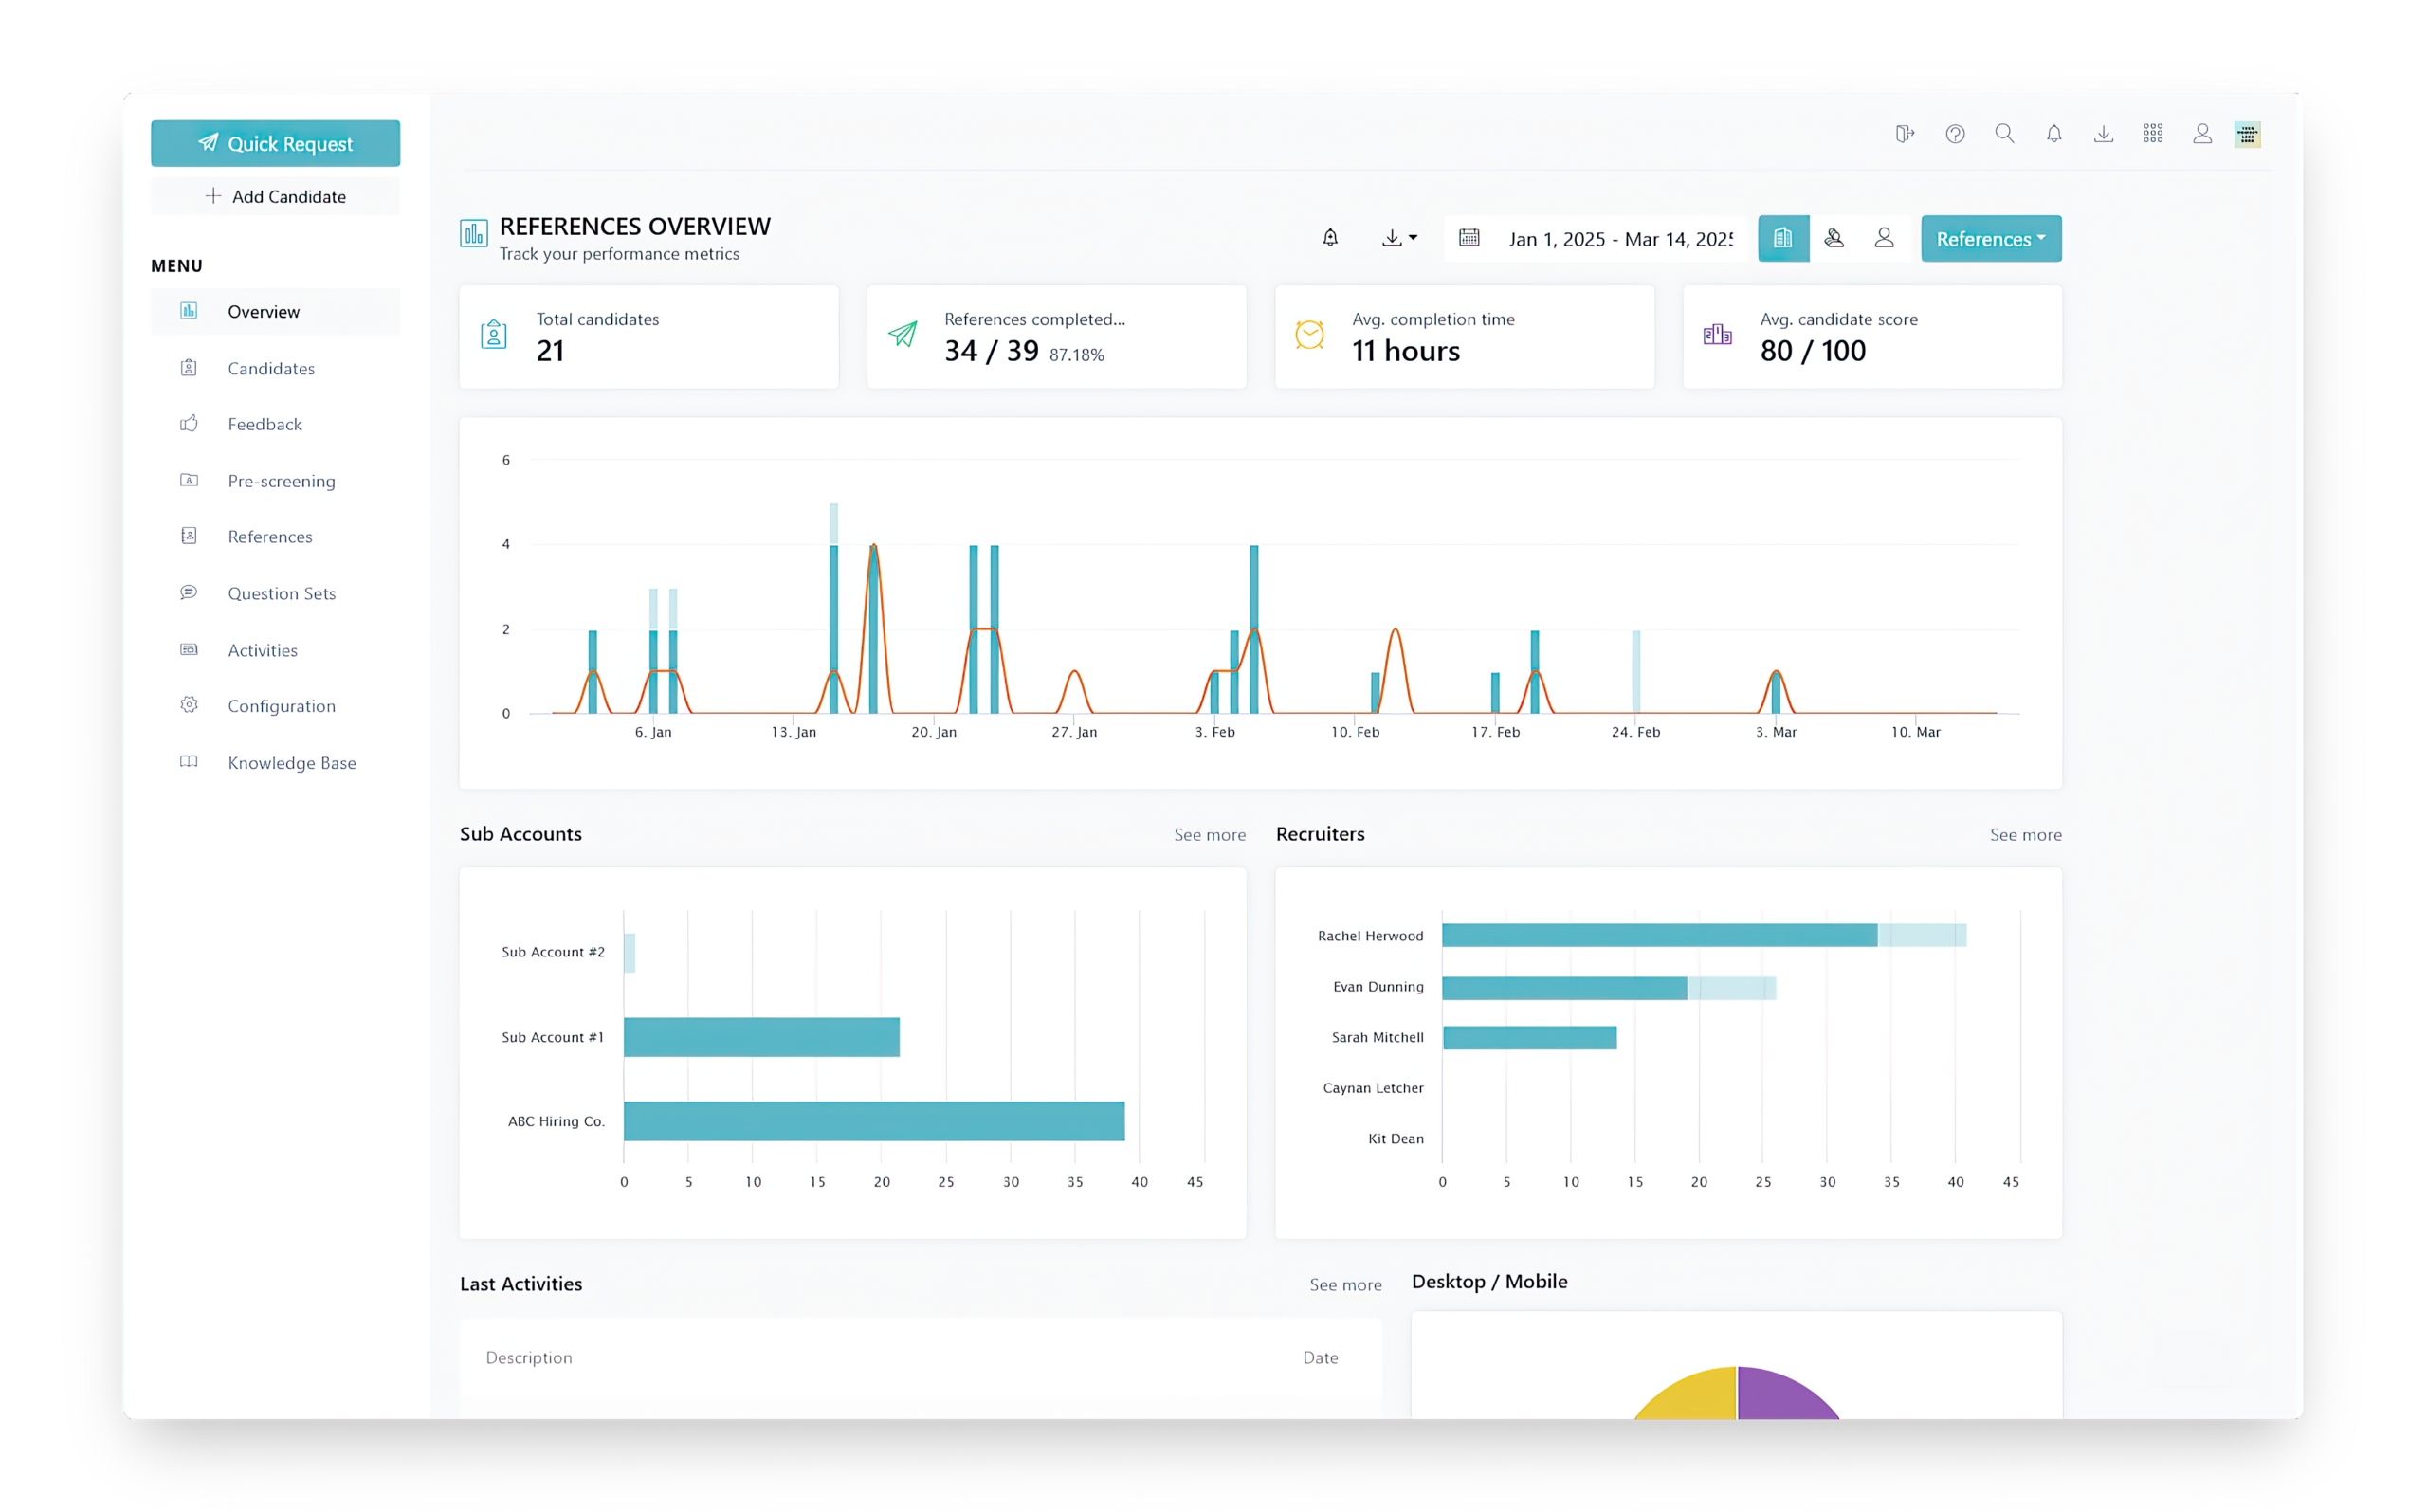This screenshot has height=1512, width=2427.
Task: Click Avg. candidate score podium icon
Action: 1718,335
